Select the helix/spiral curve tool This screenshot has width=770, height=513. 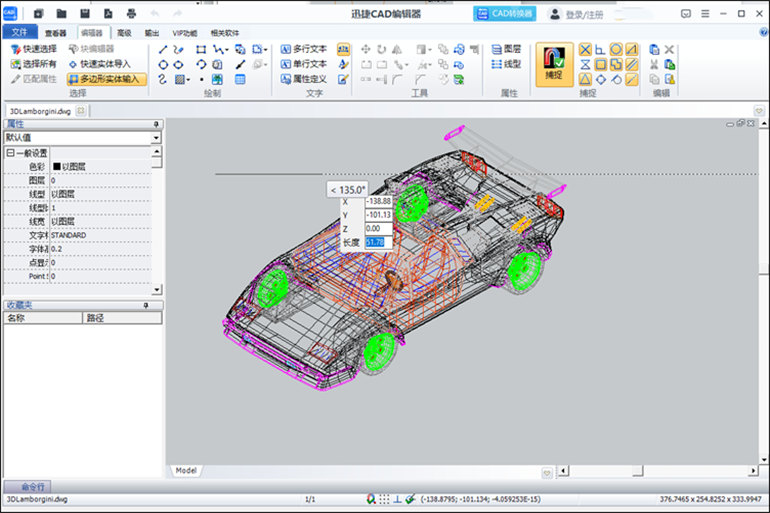163,79
